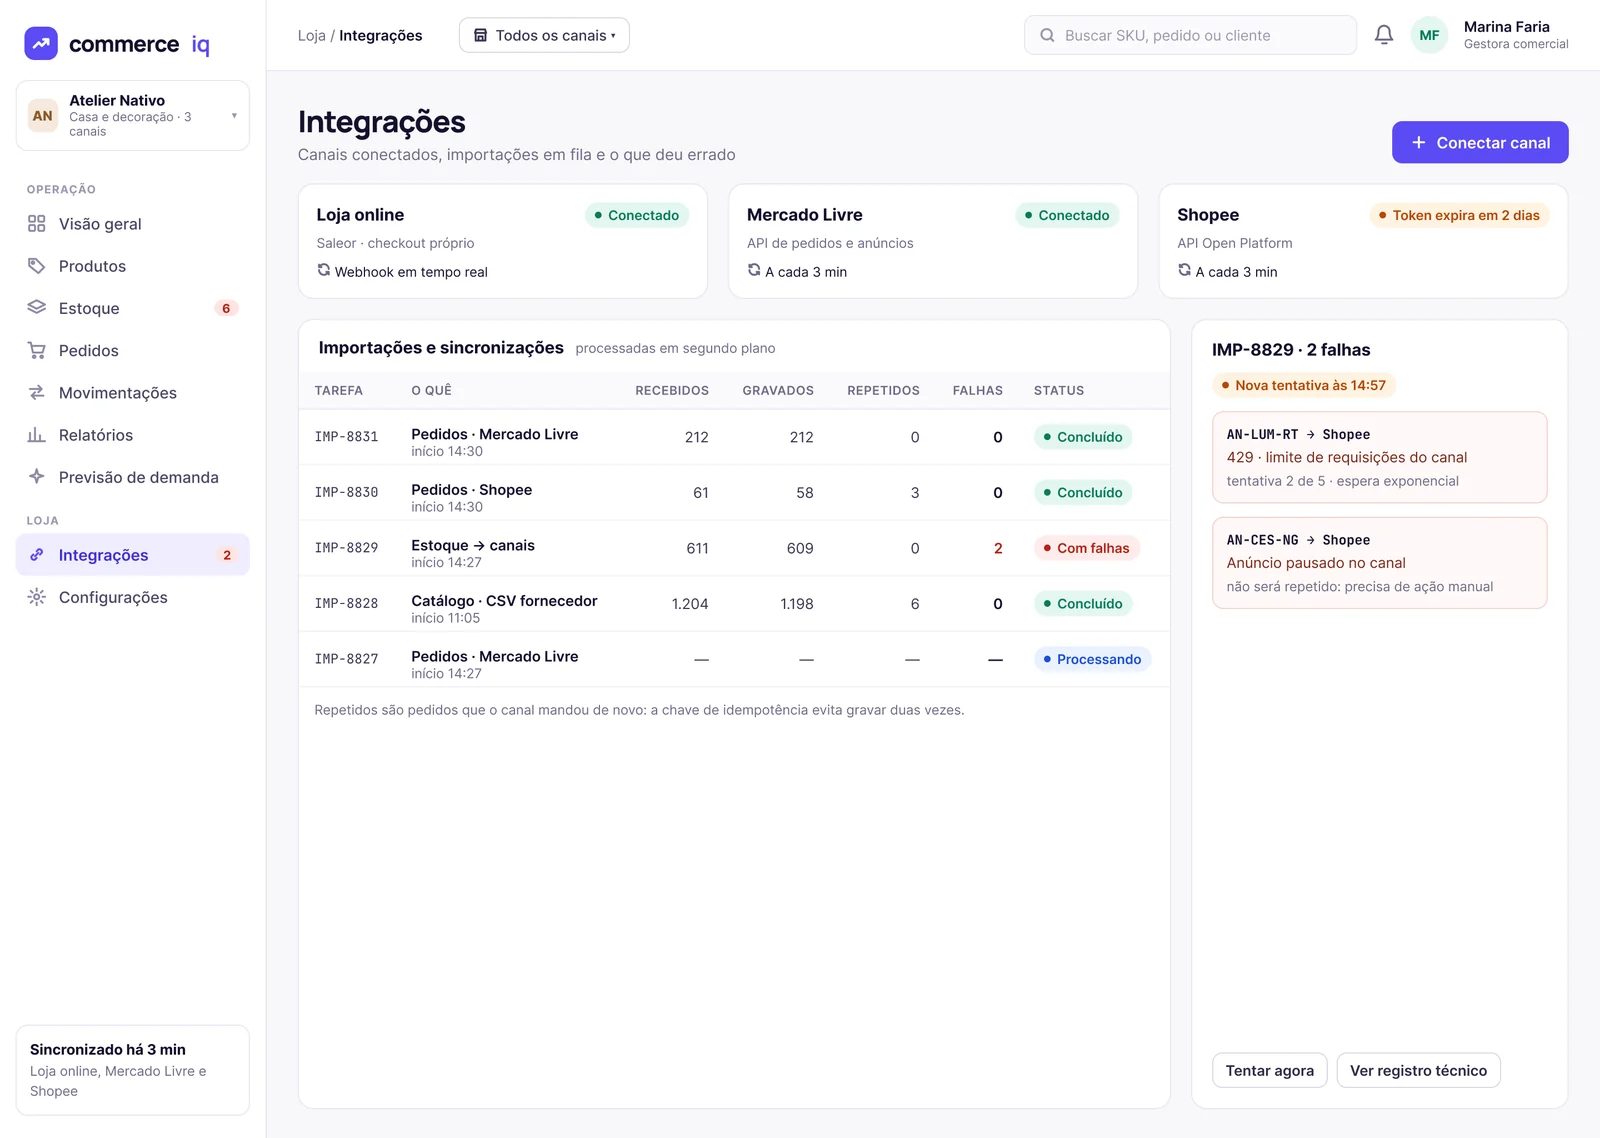Screen dimensions: 1600x1138
Task: Open the Relatórios menu item
Action: click(x=133, y=435)
